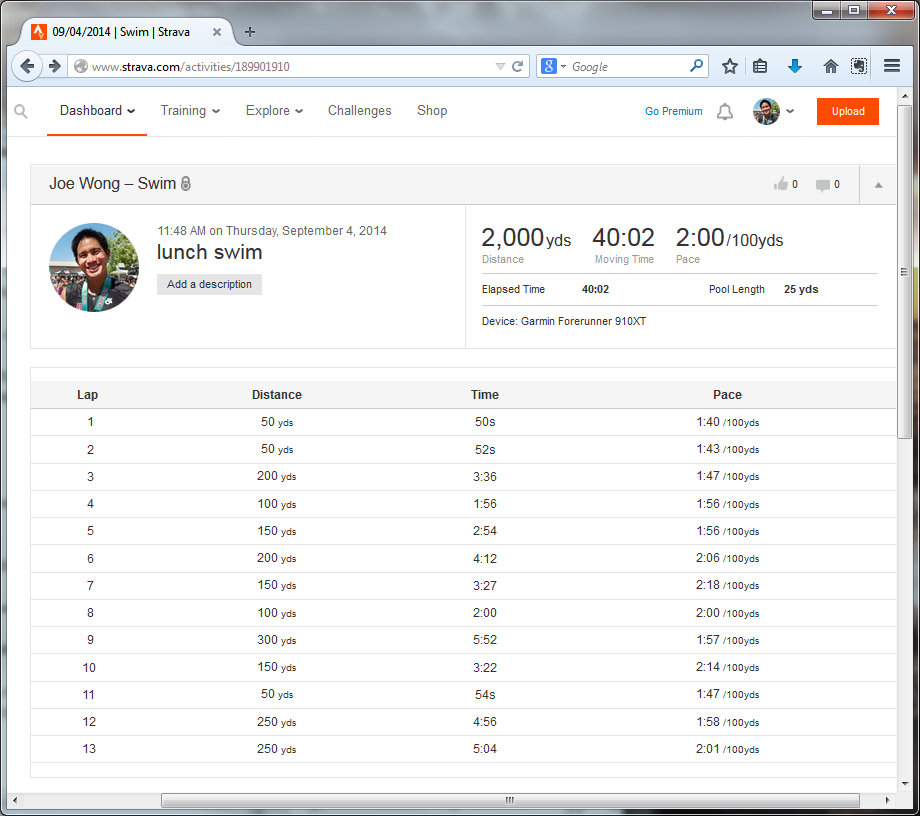Open the Training dropdown menu
The image size is (920, 816).
click(x=190, y=111)
